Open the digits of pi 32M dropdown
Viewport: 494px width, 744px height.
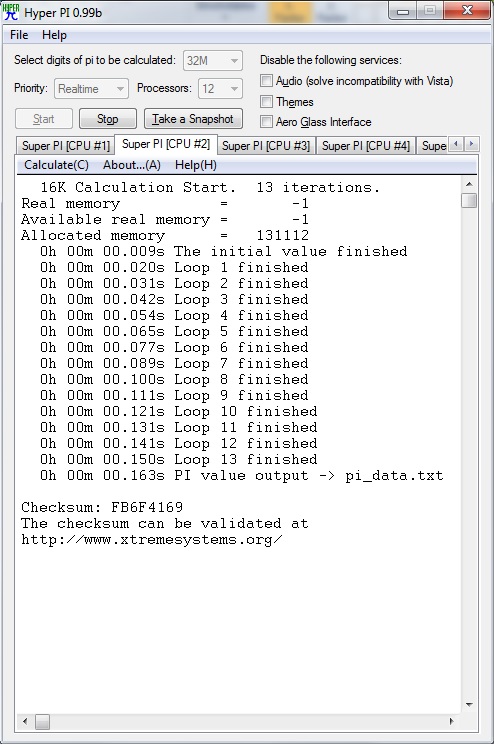click(213, 61)
